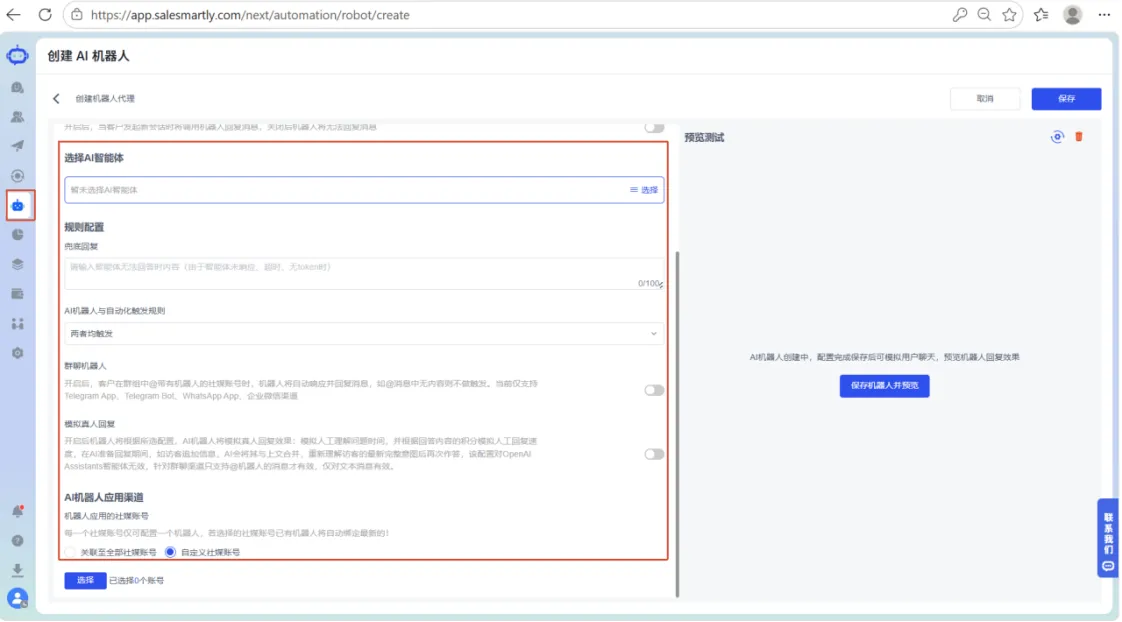Open the target-circle sidebar icon
1122x622 pixels.
(x=17, y=176)
